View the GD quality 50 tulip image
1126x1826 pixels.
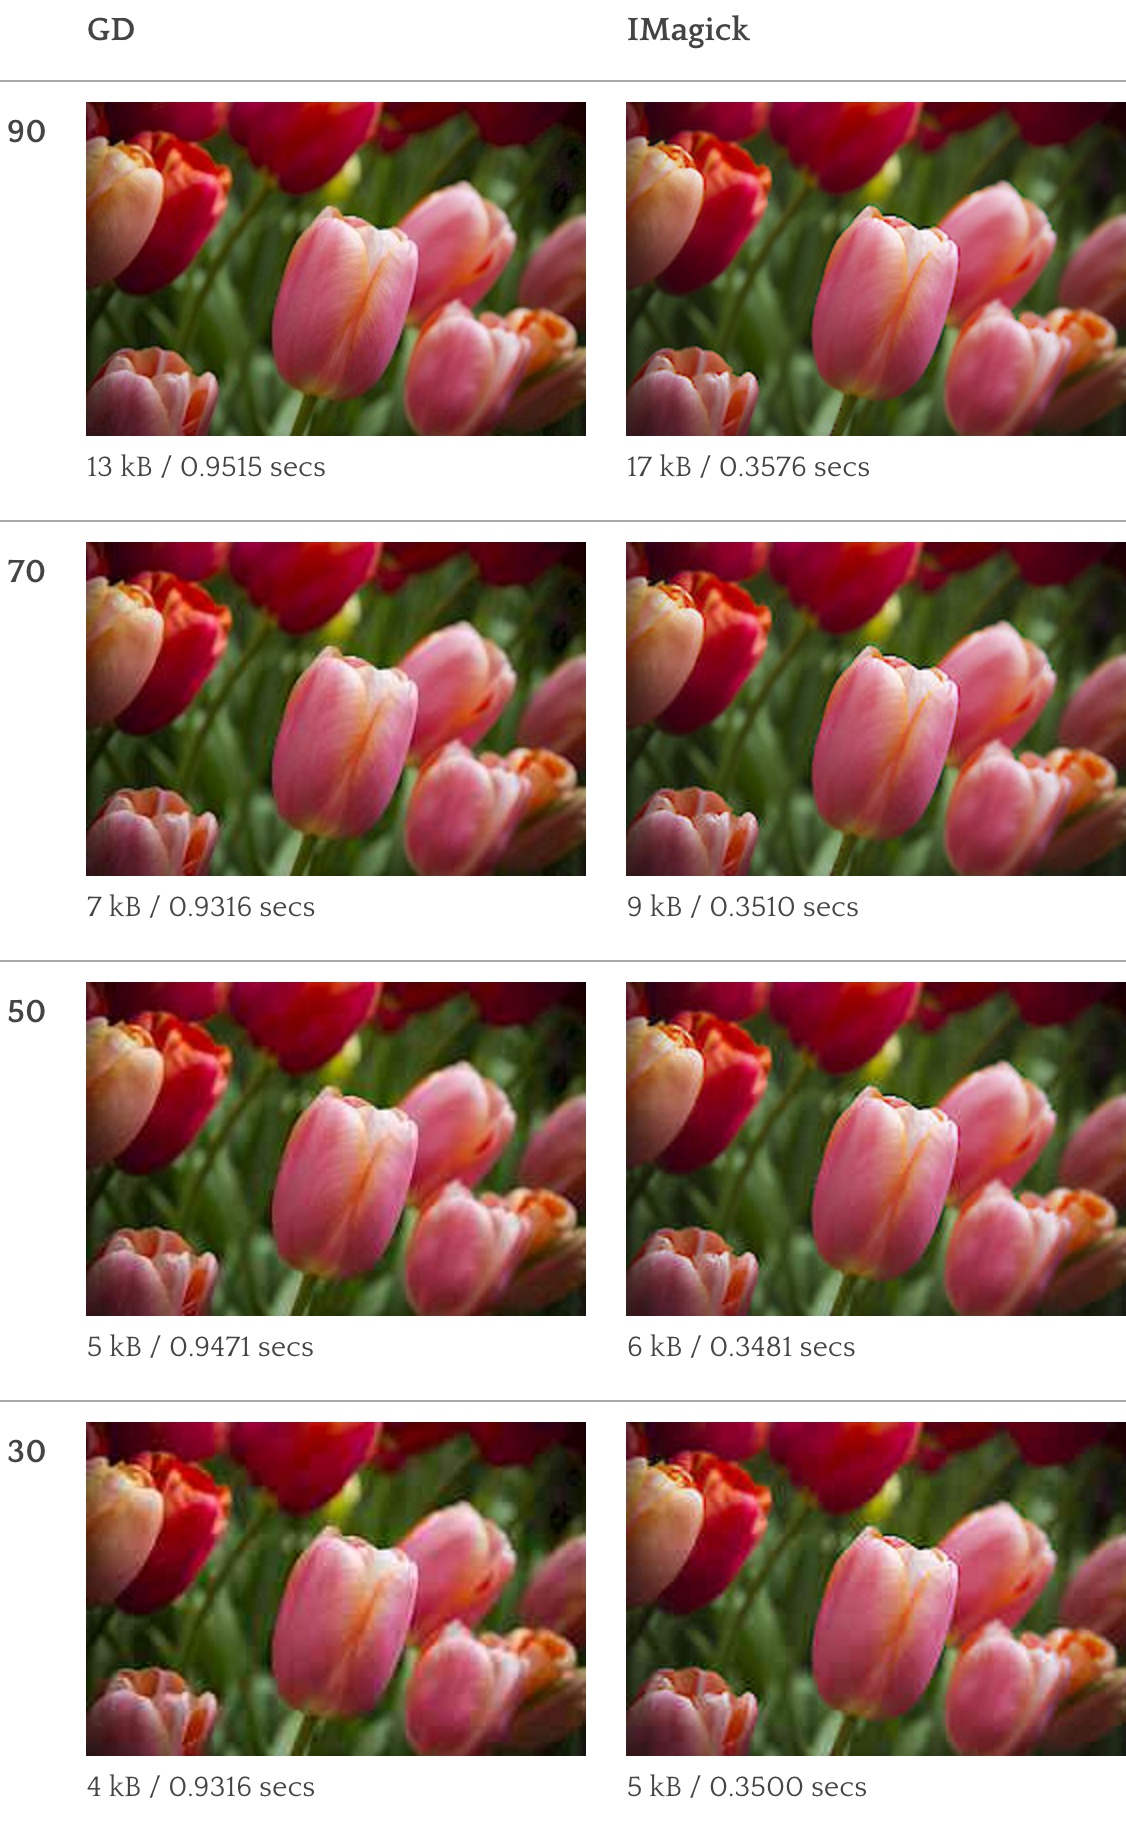[x=336, y=1149]
